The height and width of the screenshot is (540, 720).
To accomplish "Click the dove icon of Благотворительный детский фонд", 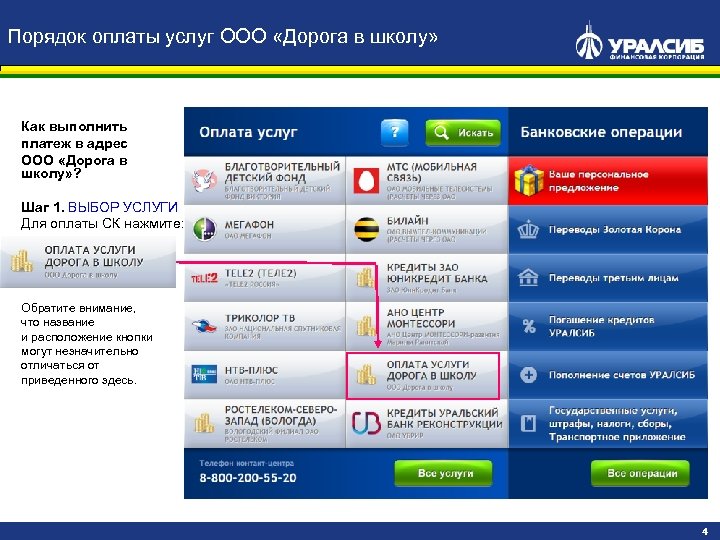I will coord(204,180).
